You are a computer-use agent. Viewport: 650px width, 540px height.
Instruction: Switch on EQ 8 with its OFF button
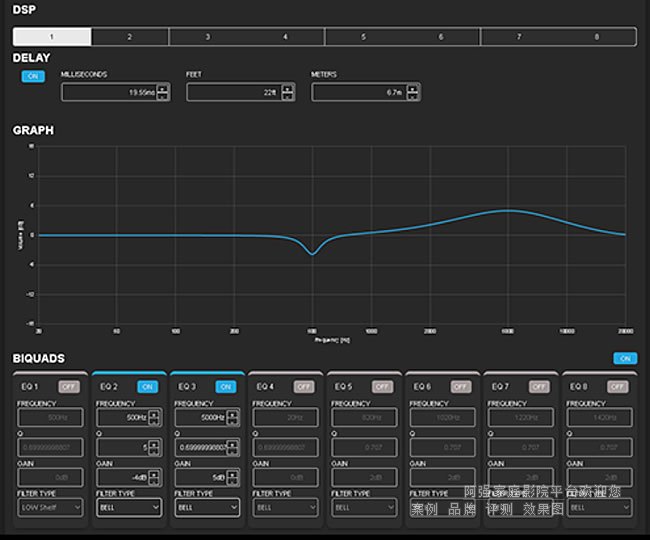(x=617, y=386)
